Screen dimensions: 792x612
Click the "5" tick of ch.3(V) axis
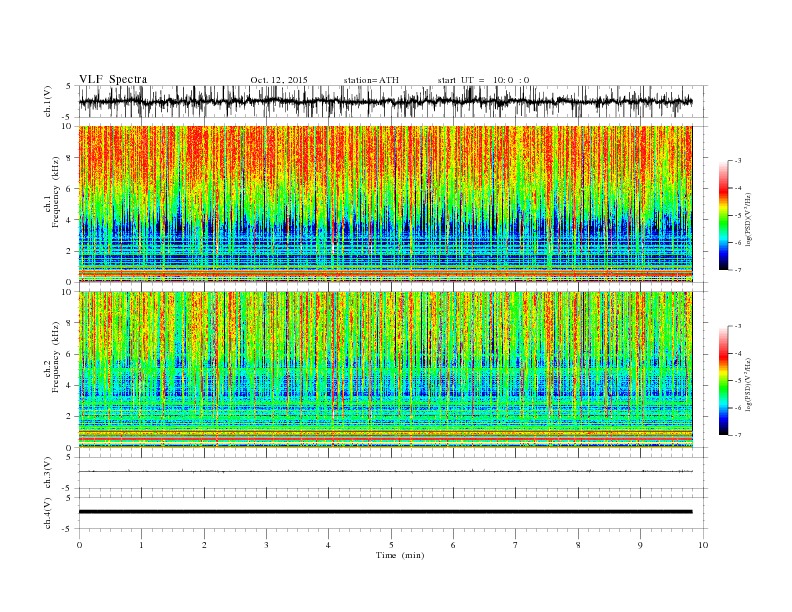[69, 457]
